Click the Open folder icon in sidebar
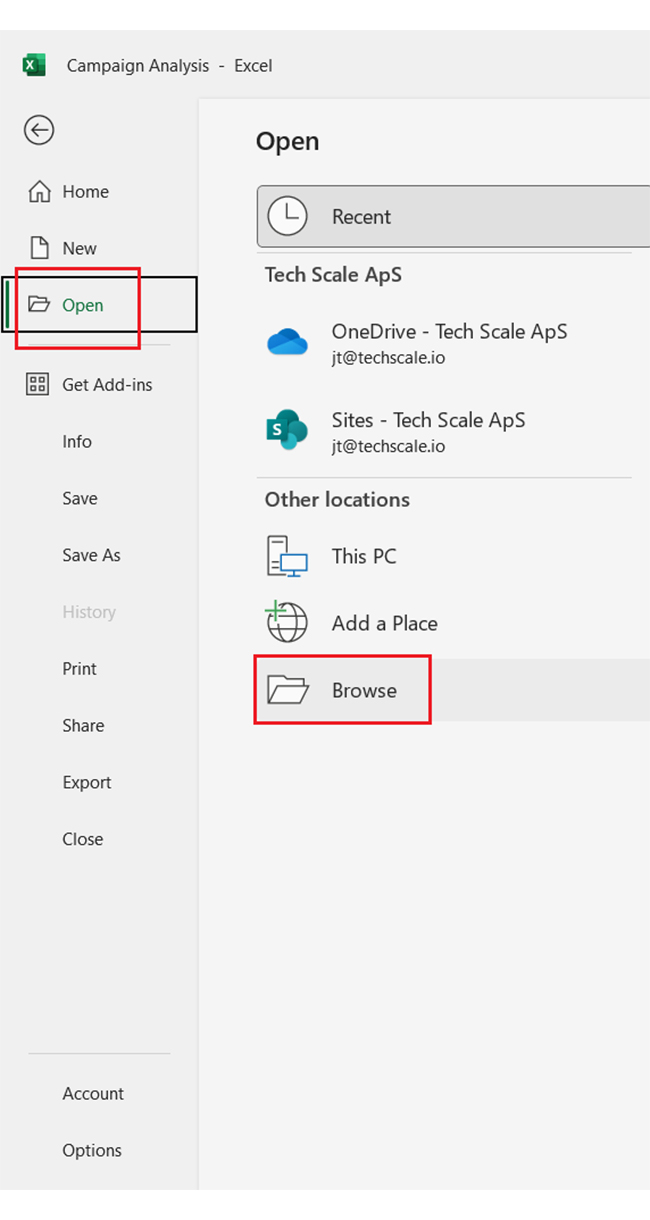 [x=39, y=305]
